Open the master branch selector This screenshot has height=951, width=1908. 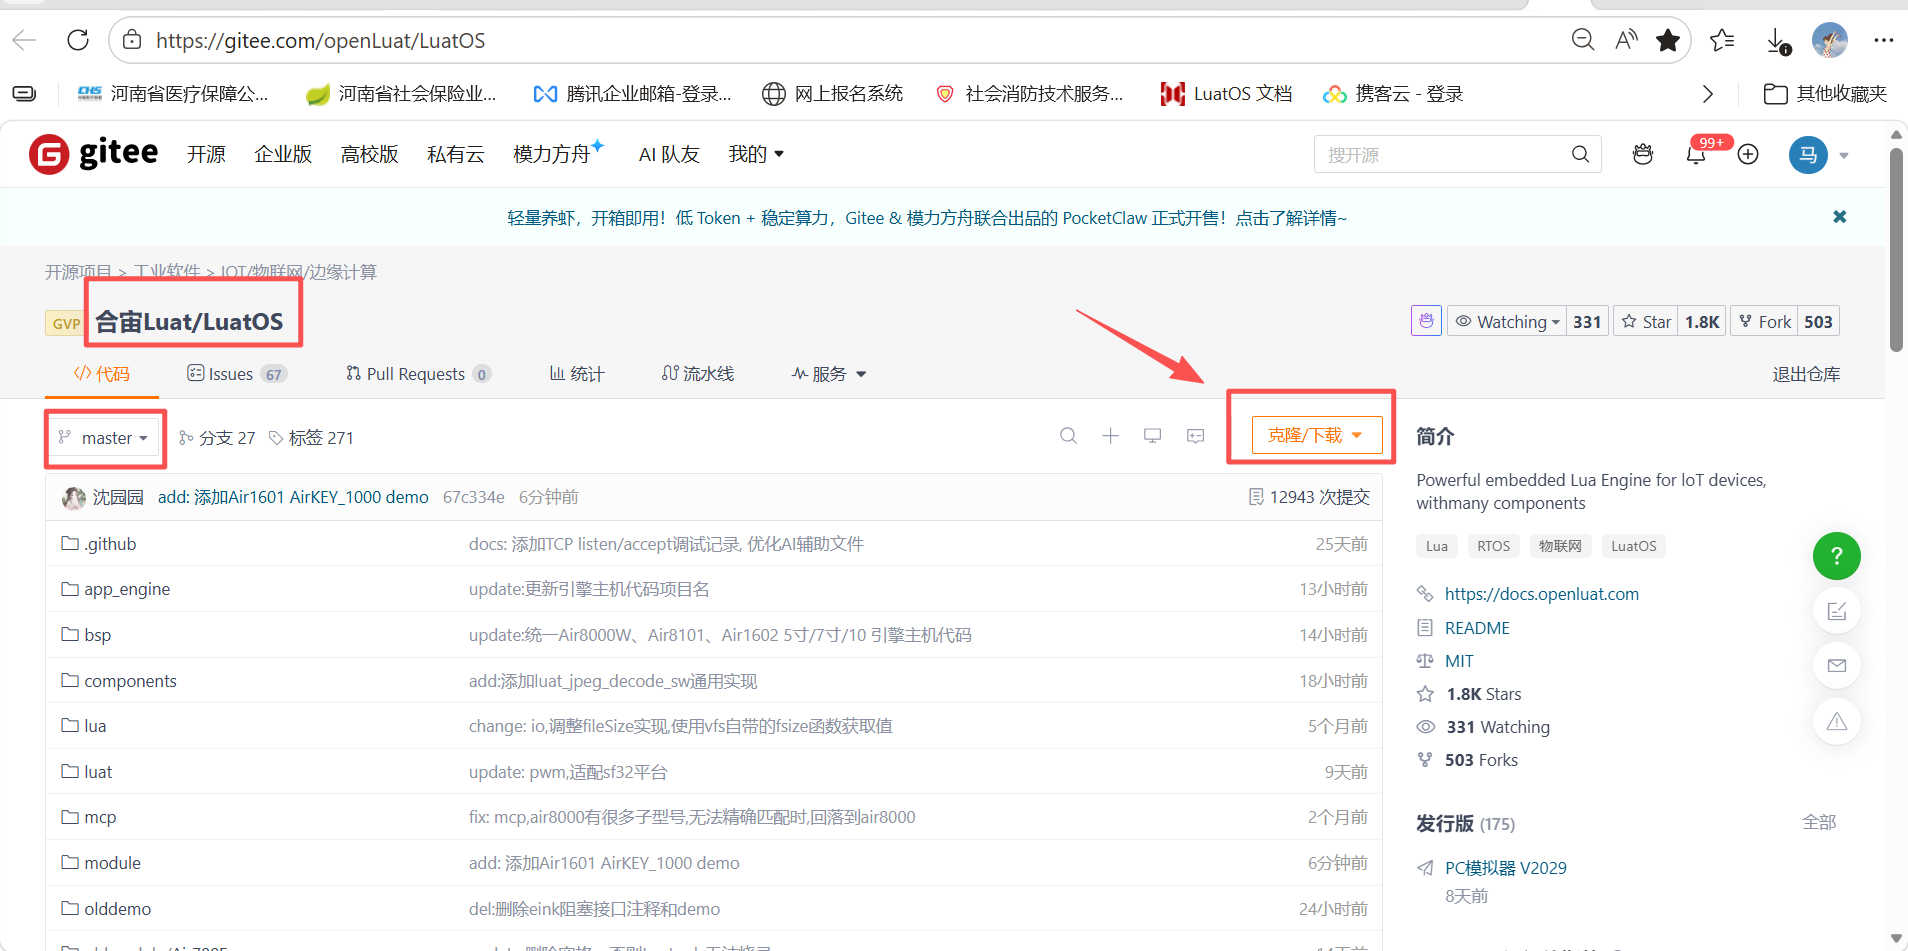[105, 438]
